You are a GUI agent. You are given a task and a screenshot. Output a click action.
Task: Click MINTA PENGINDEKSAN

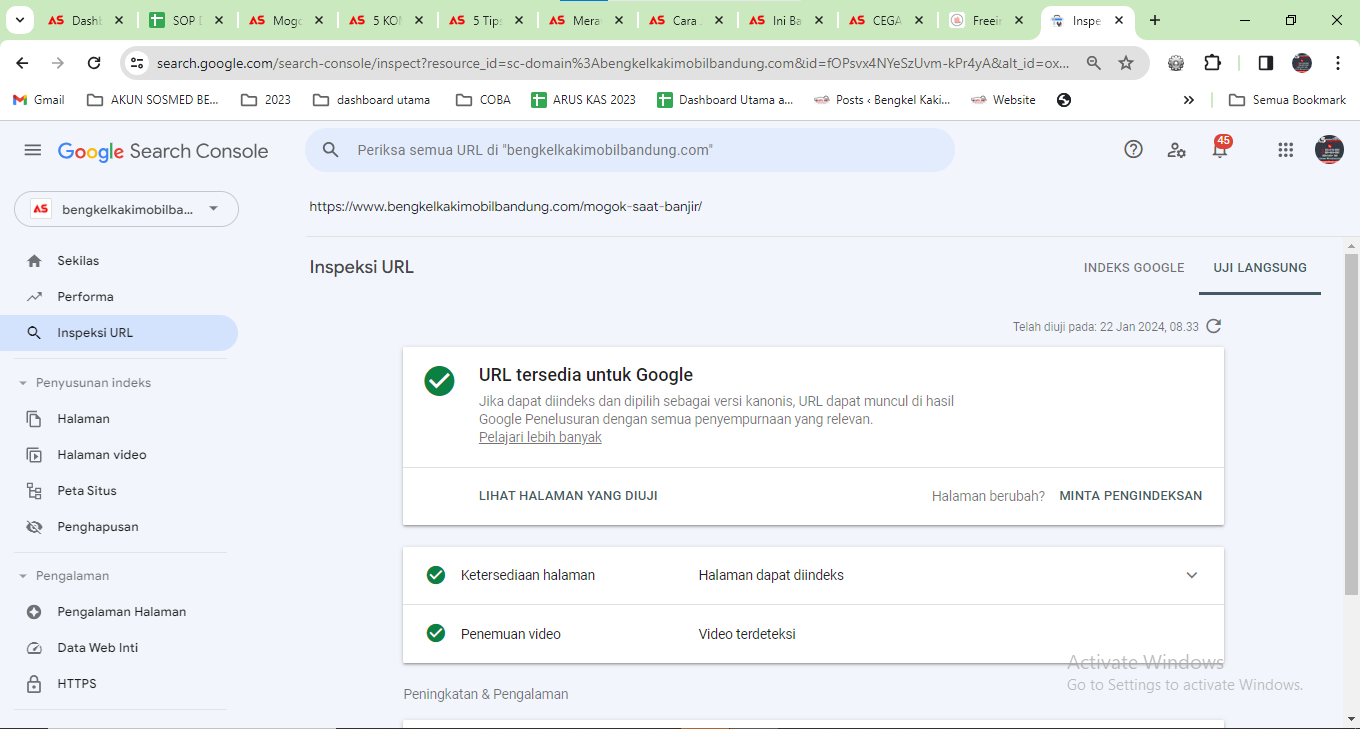pyautogui.click(x=1131, y=496)
